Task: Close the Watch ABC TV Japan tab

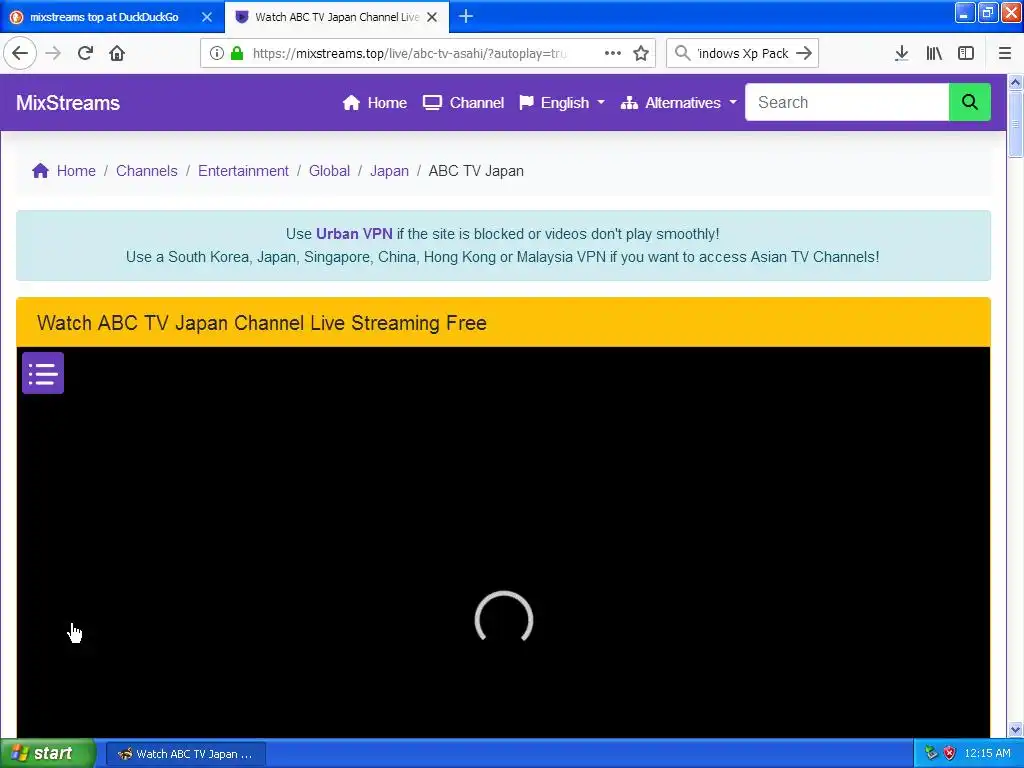Action: [432, 17]
